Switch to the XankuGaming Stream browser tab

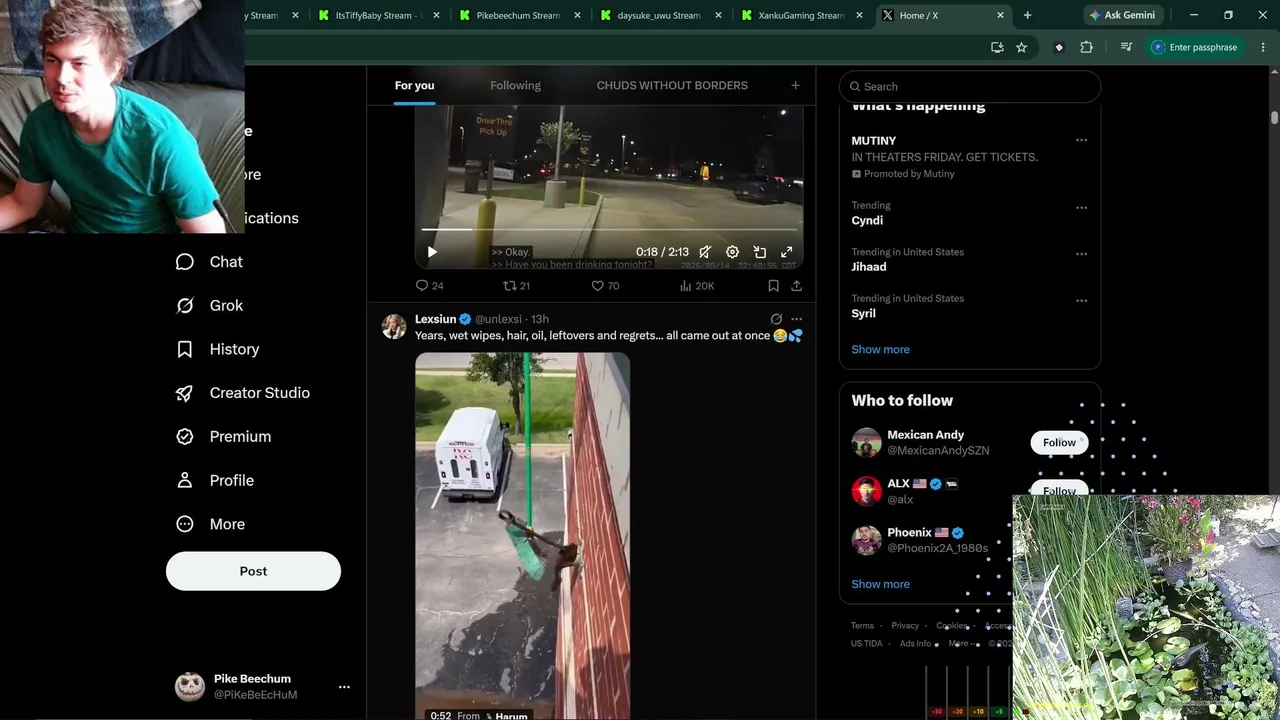coord(801,15)
